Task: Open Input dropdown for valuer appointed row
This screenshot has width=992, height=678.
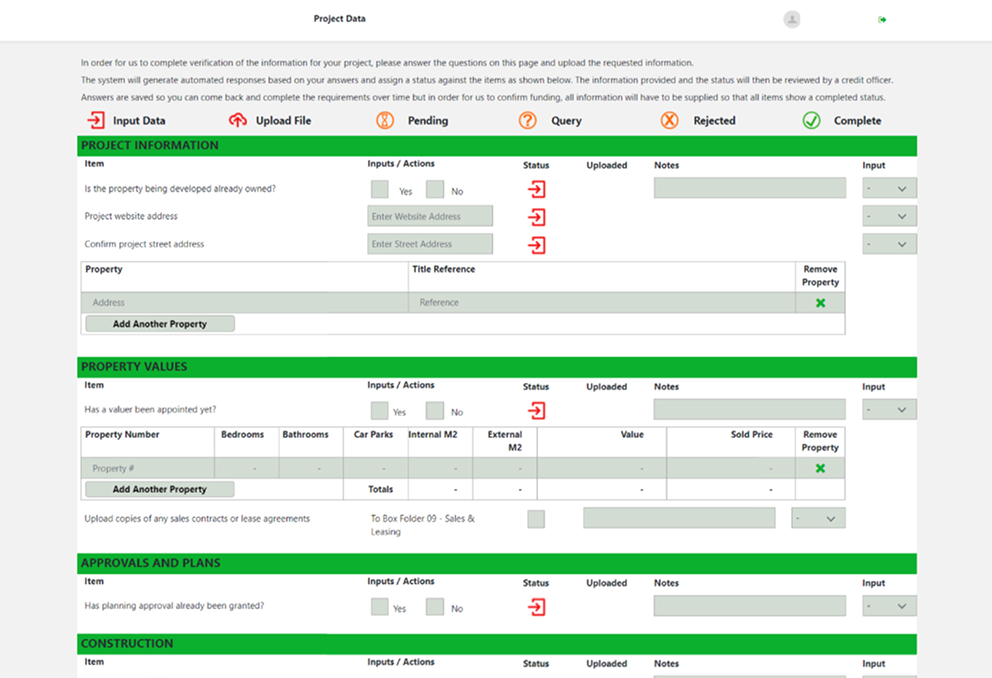Action: pos(889,409)
